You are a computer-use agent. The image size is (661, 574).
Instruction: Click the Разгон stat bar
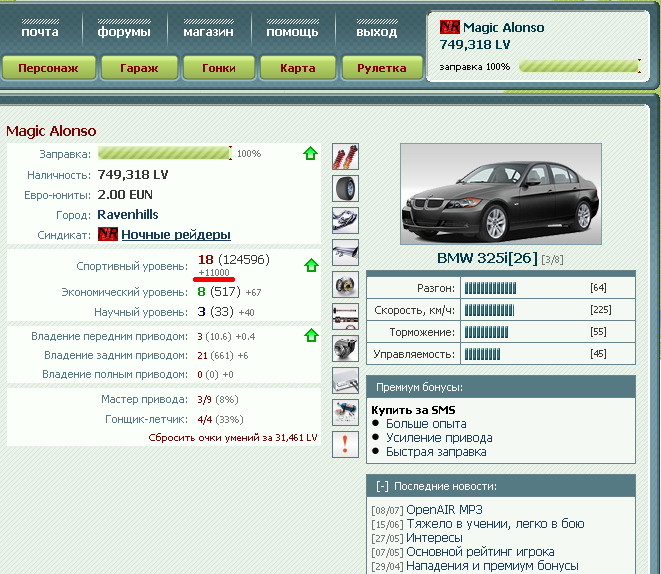point(490,288)
